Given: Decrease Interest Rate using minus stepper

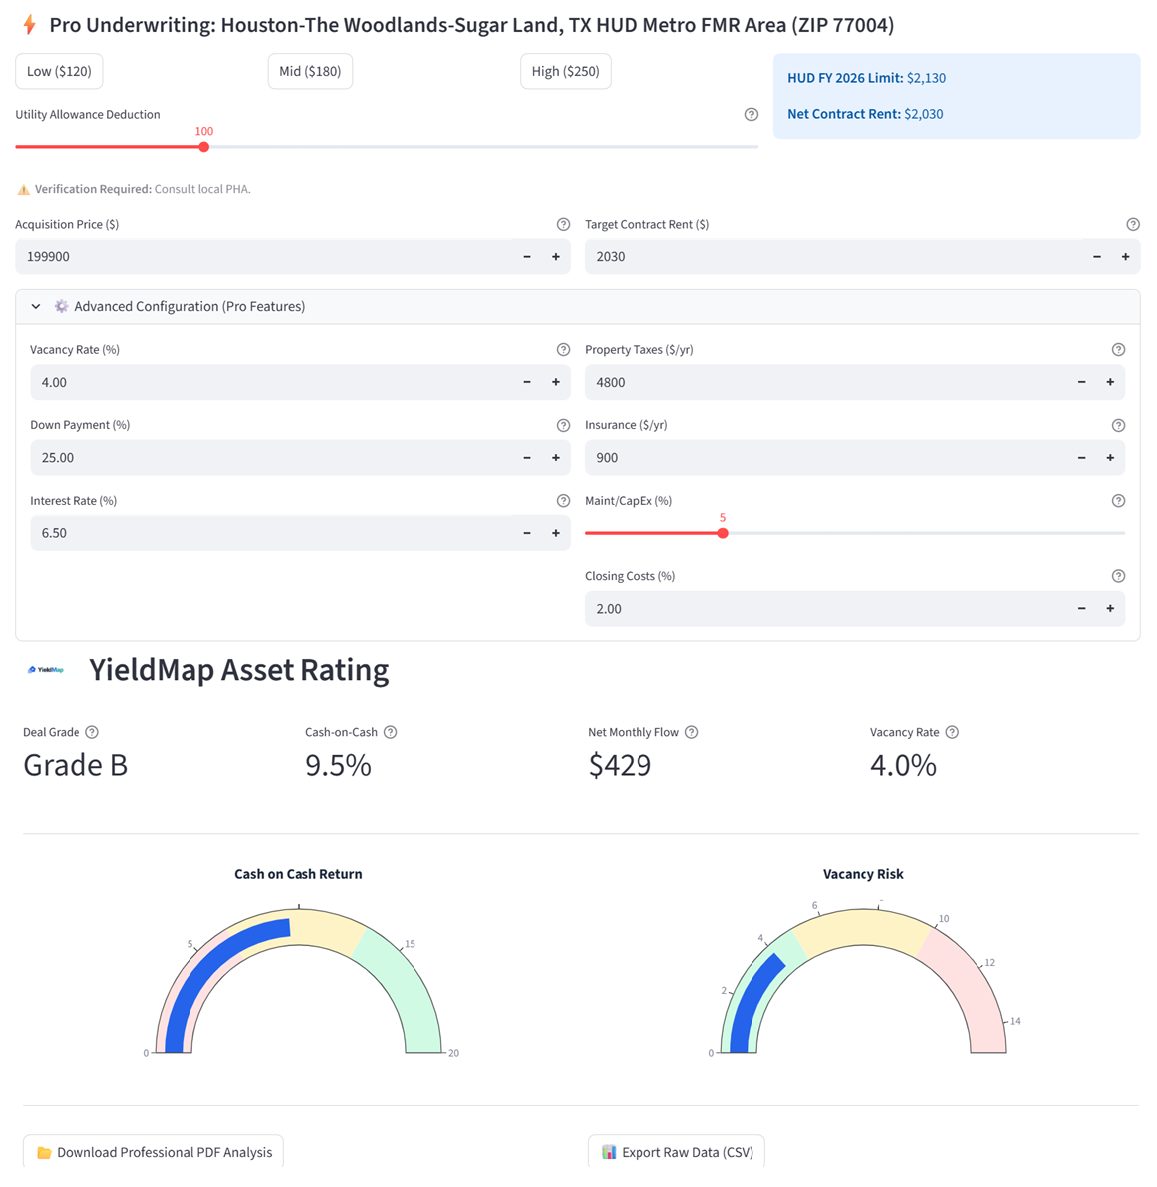Looking at the screenshot, I should 527,533.
